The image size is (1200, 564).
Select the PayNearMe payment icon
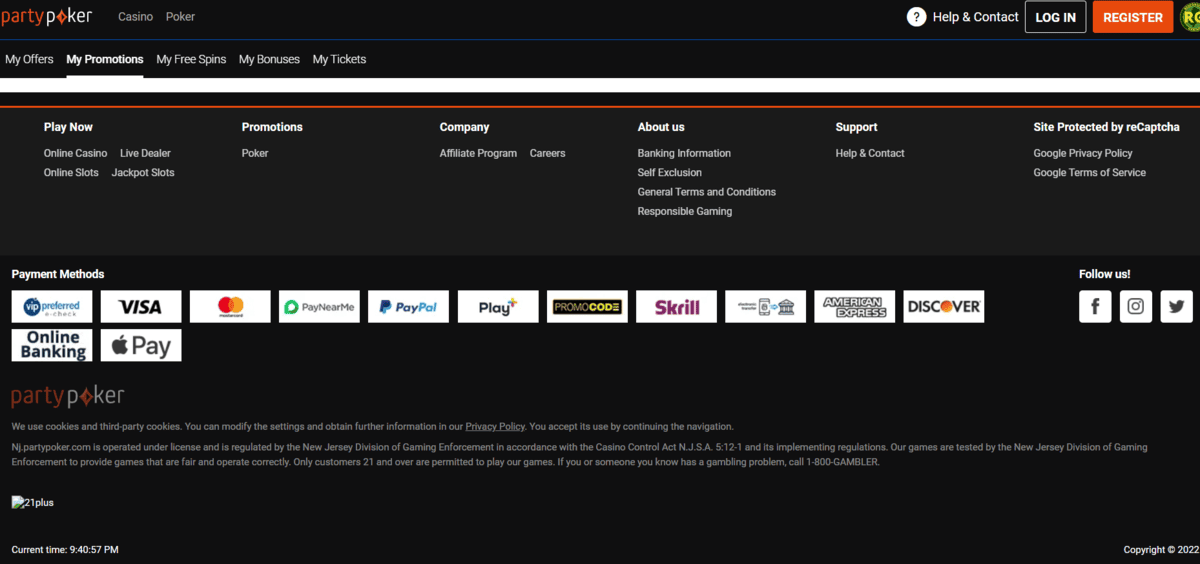click(x=319, y=307)
